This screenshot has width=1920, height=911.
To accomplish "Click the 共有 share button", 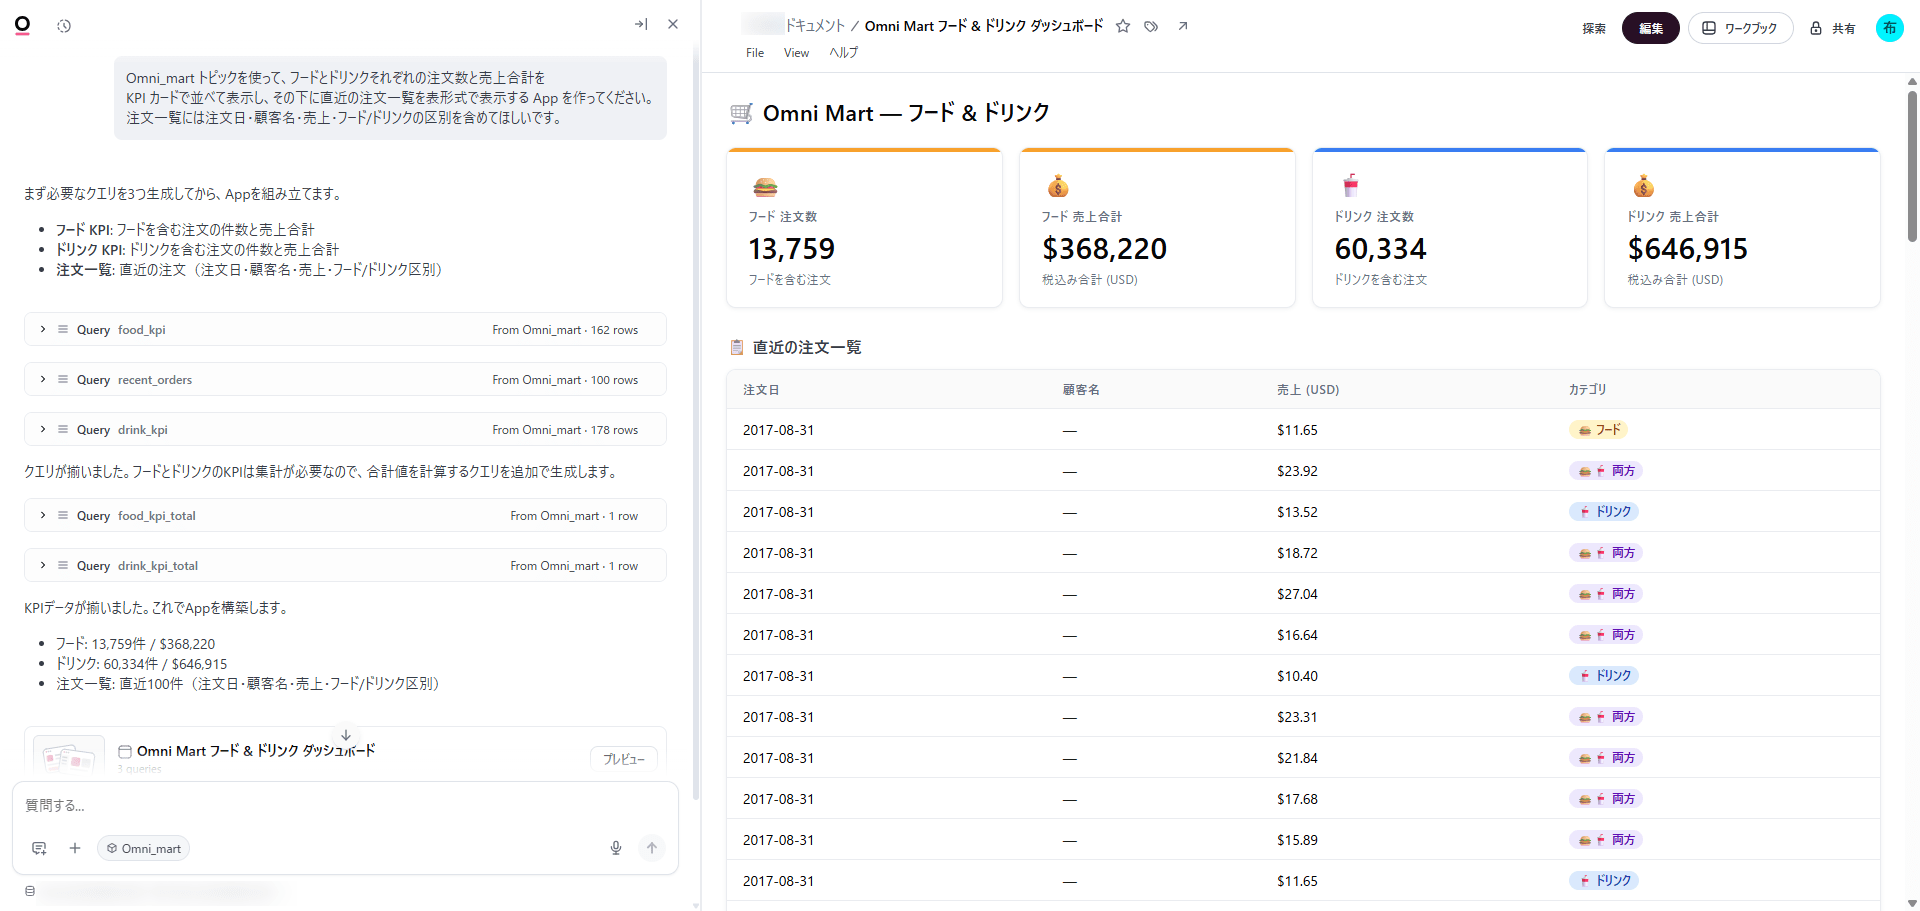I will click(1833, 28).
